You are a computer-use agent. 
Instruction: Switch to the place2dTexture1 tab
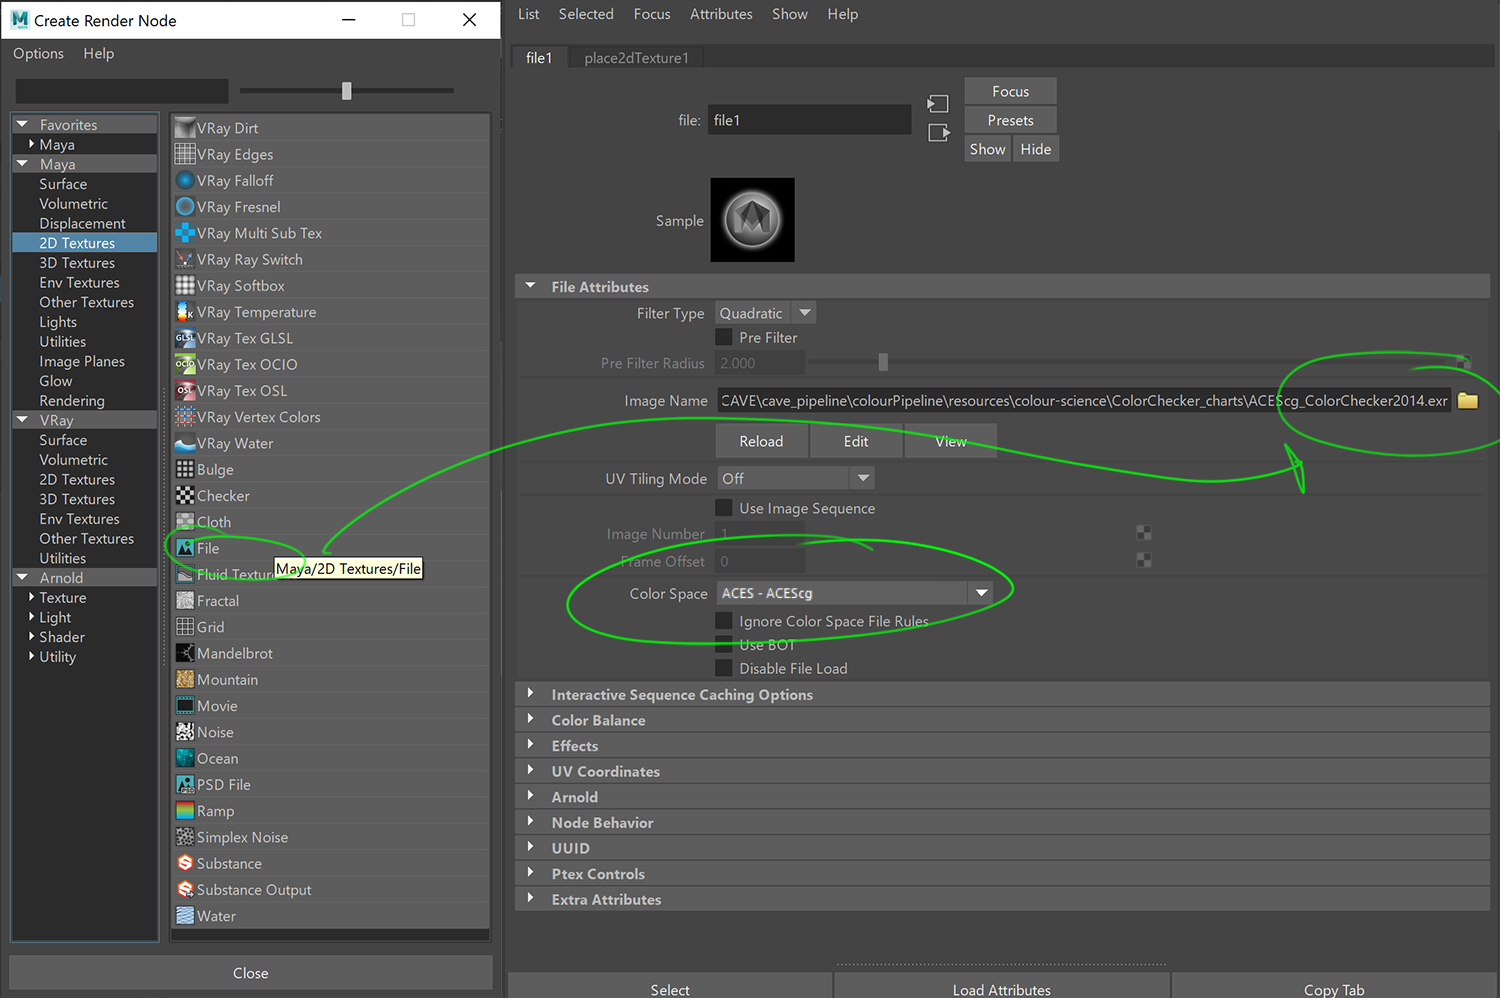(636, 58)
